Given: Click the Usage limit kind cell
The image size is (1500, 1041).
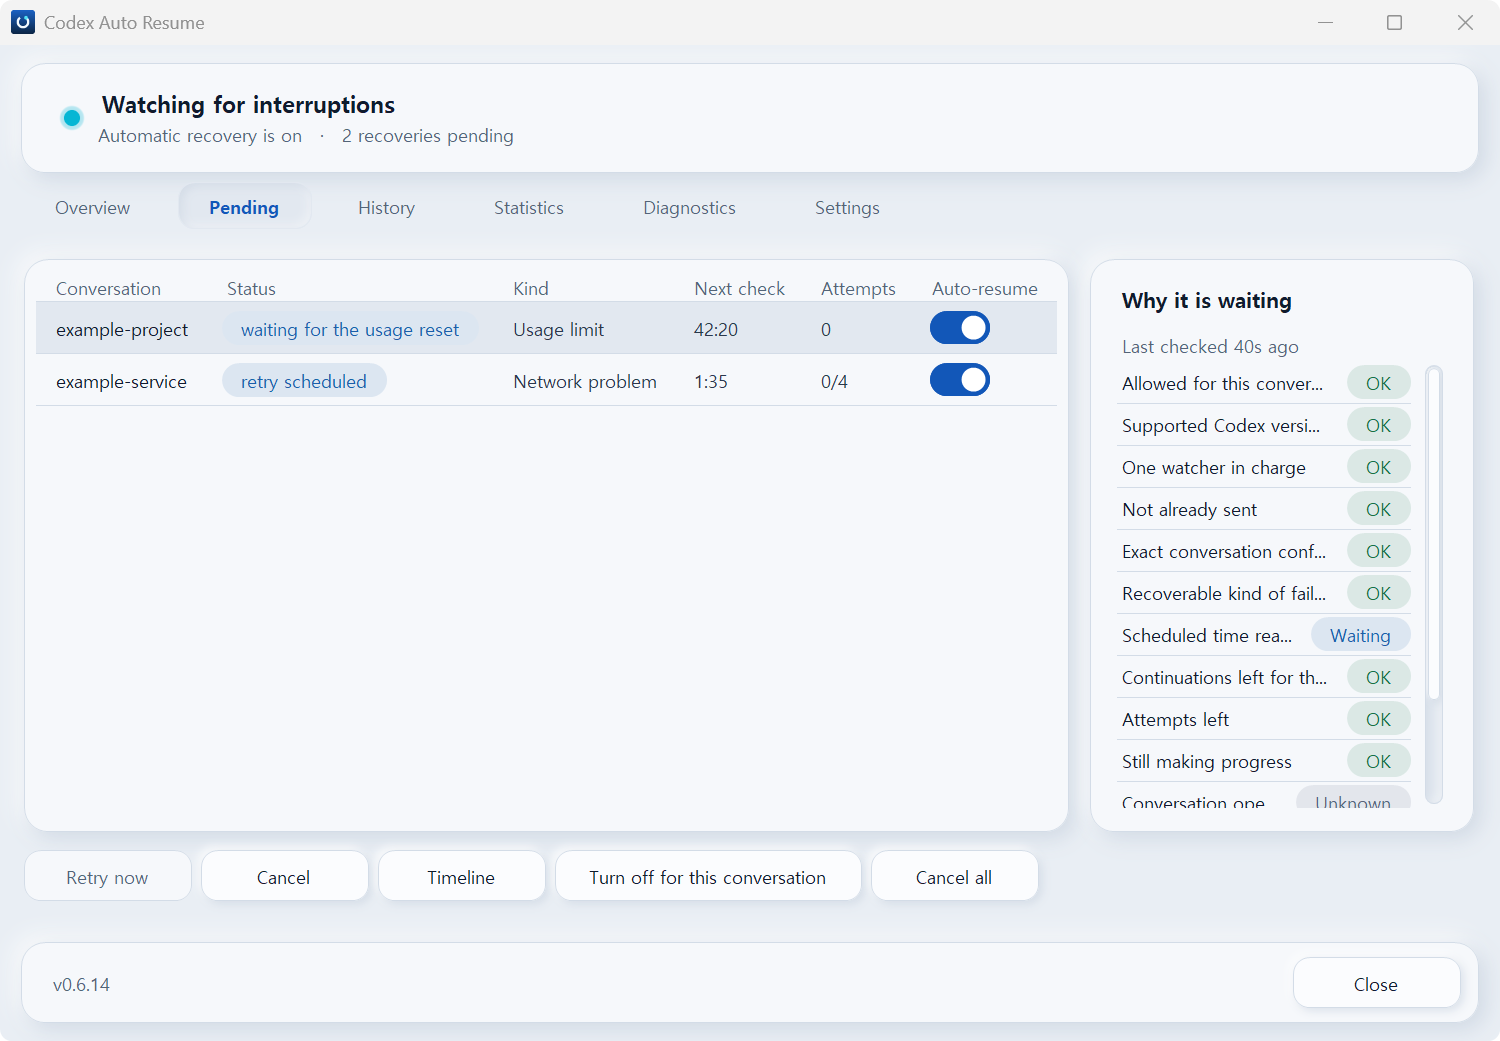Looking at the screenshot, I should 559,330.
